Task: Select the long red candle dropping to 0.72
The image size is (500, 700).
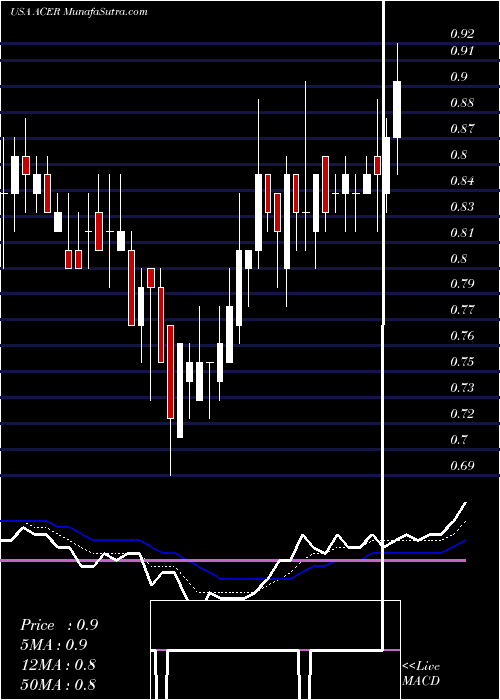Action: [x=170, y=372]
